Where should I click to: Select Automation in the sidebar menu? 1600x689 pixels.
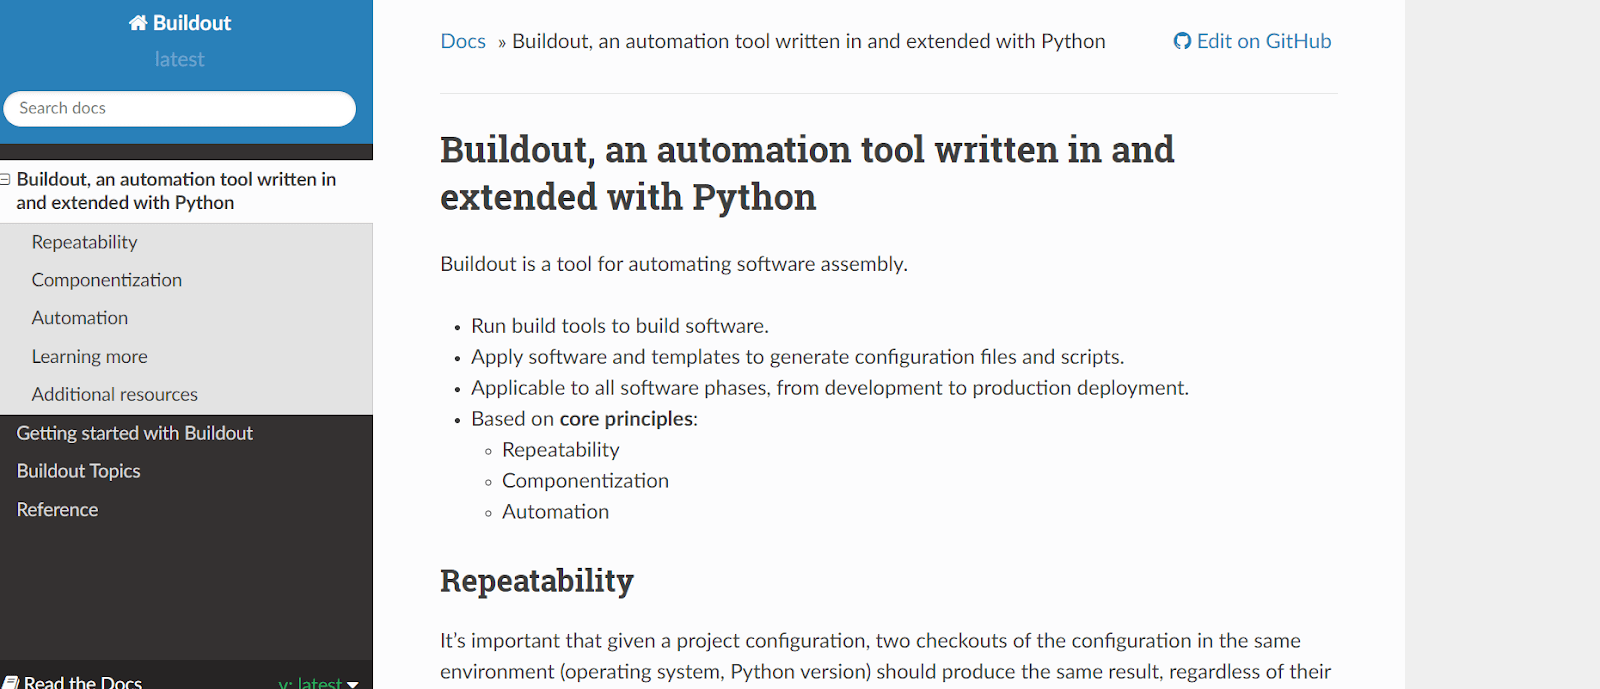pyautogui.click(x=80, y=318)
